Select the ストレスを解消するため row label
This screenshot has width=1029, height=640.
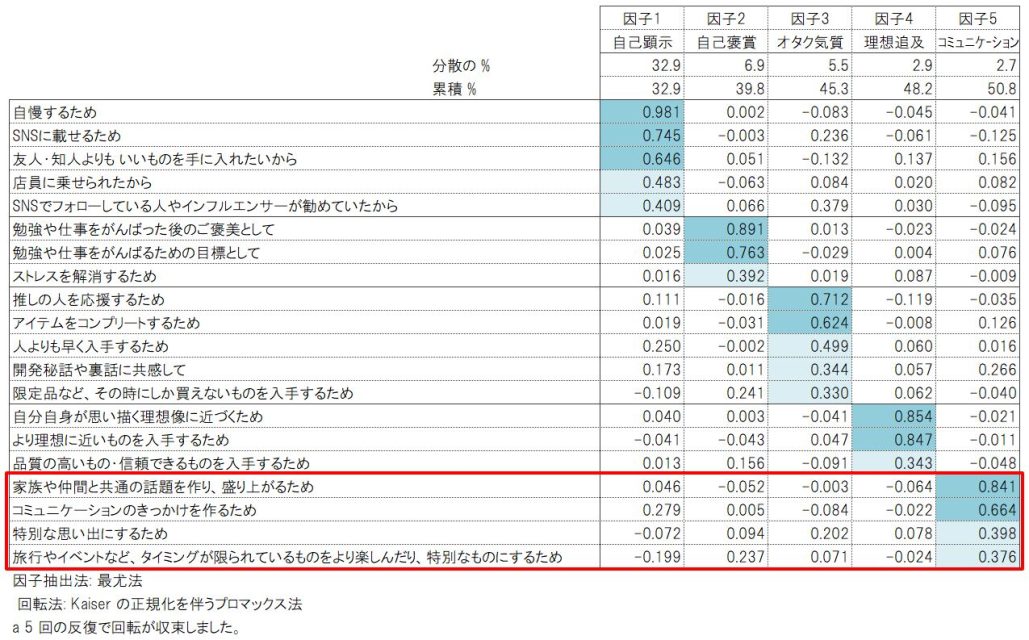(85, 276)
